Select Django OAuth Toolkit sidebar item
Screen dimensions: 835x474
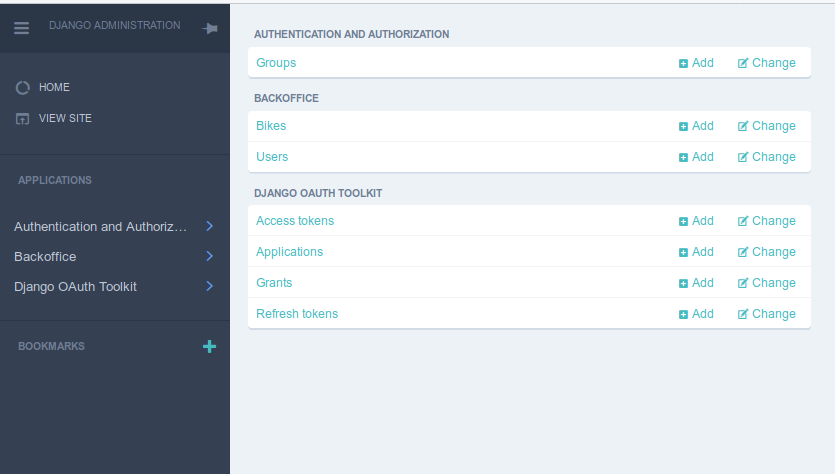[76, 287]
